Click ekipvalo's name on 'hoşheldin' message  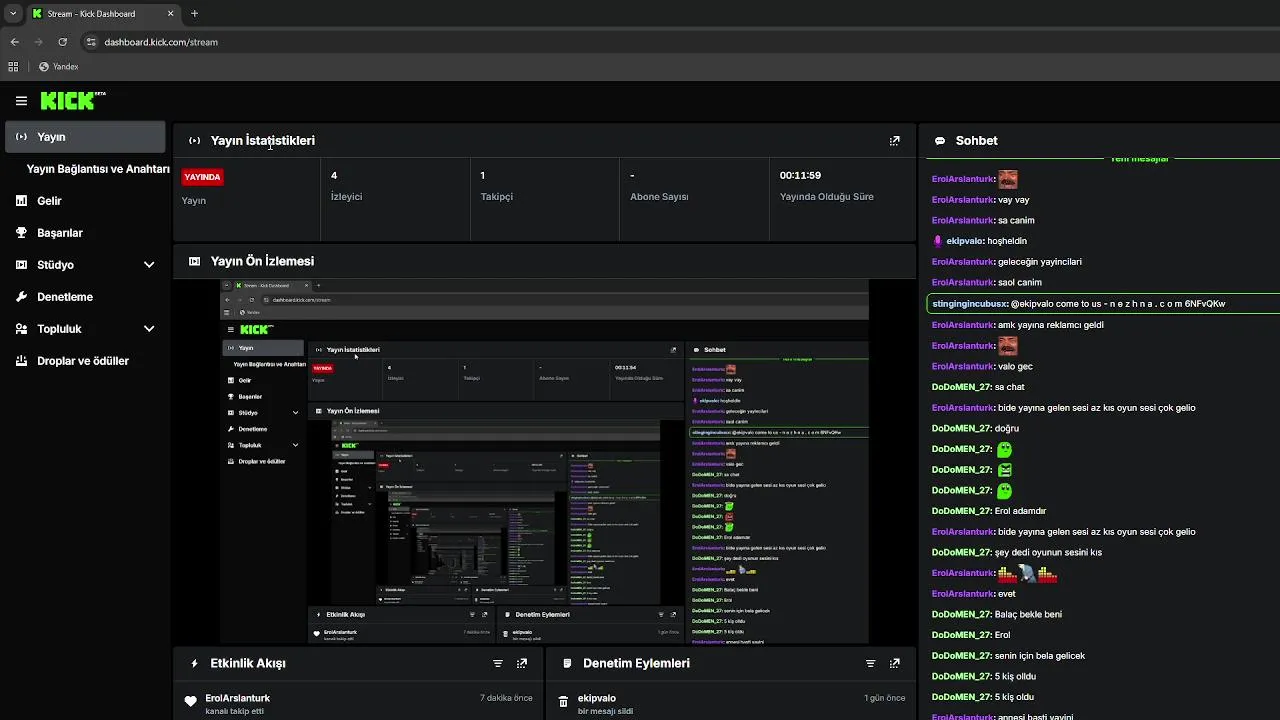[965, 241]
